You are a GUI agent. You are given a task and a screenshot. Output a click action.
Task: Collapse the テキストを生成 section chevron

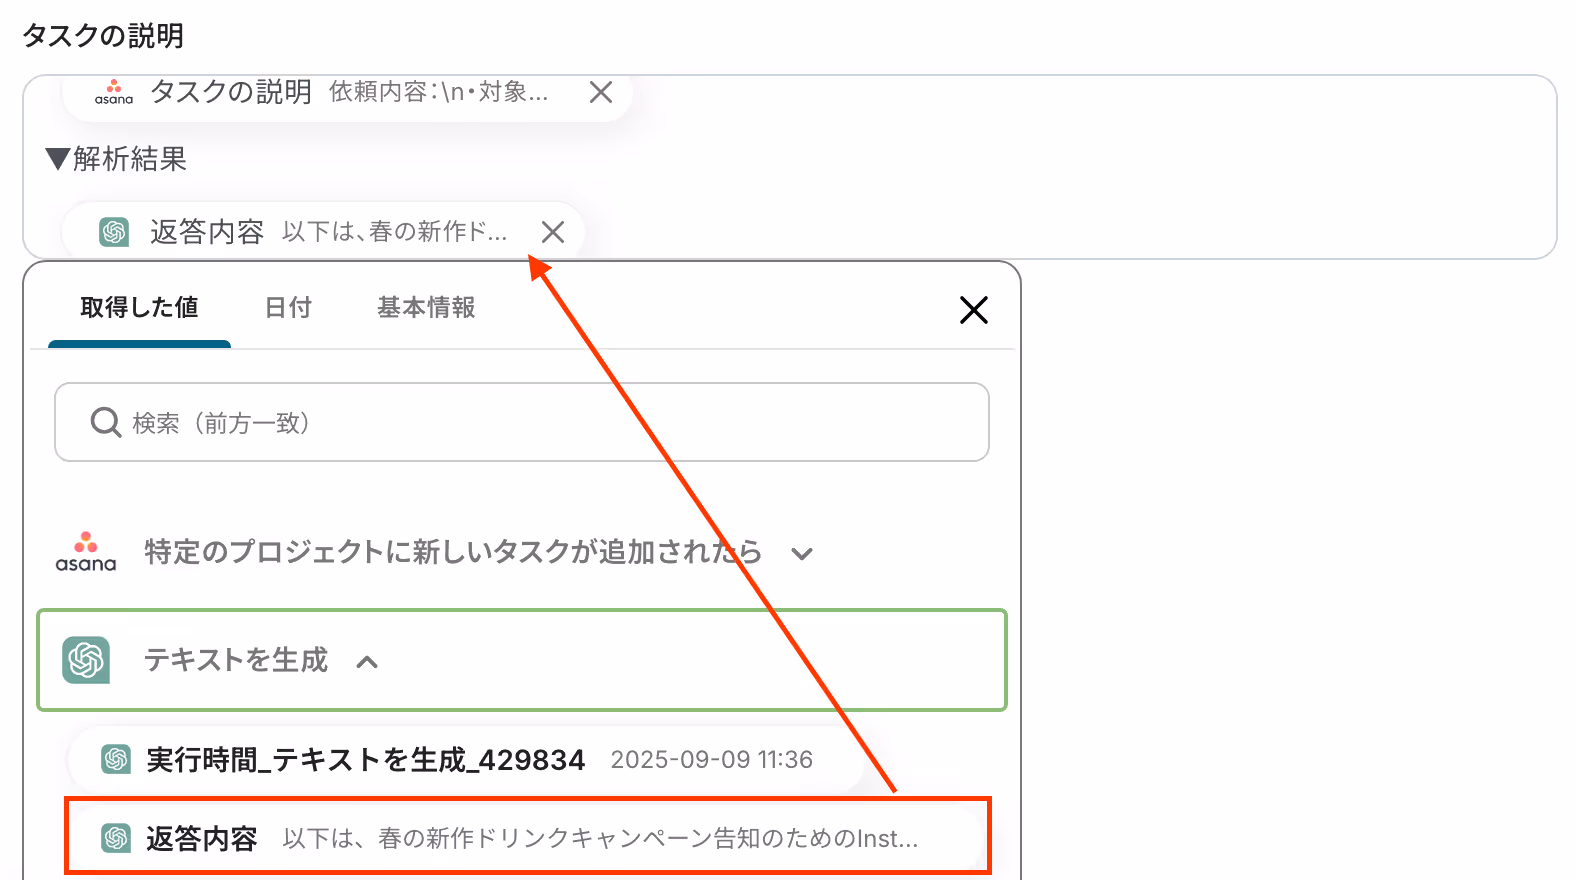coord(367,661)
